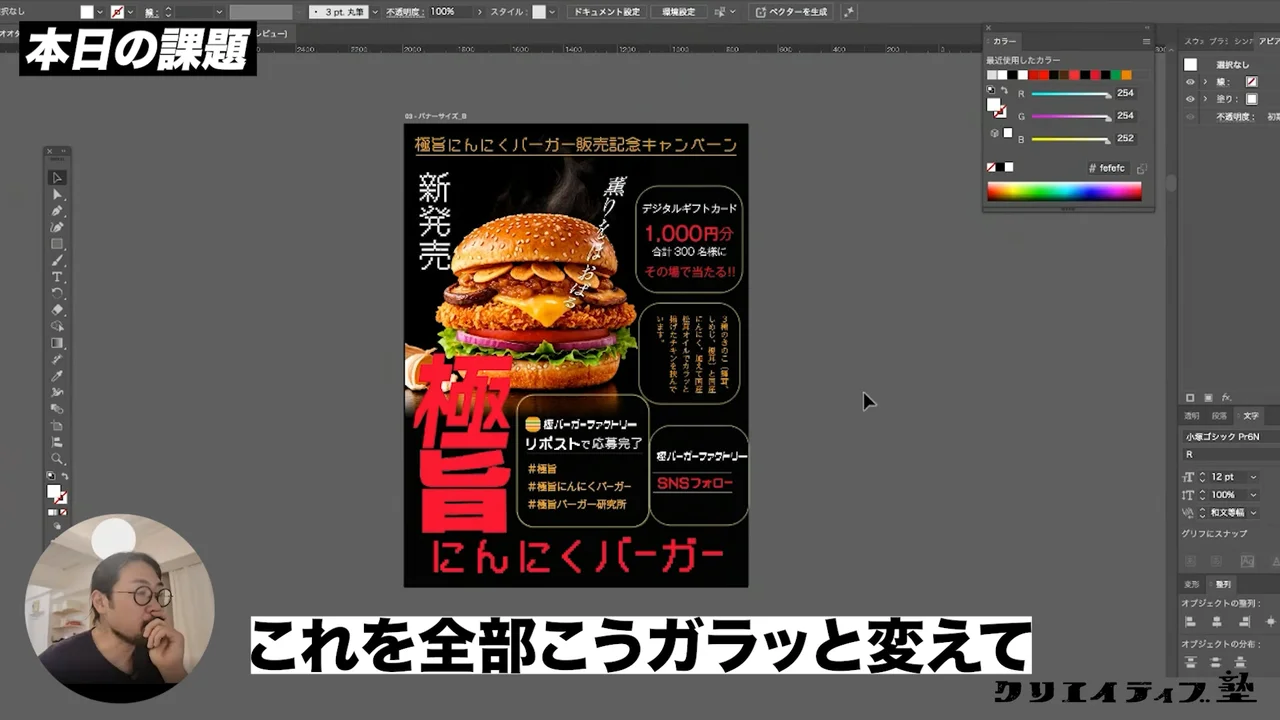Click the R value field 254
Screen dimensions: 1280x720
point(1125,93)
